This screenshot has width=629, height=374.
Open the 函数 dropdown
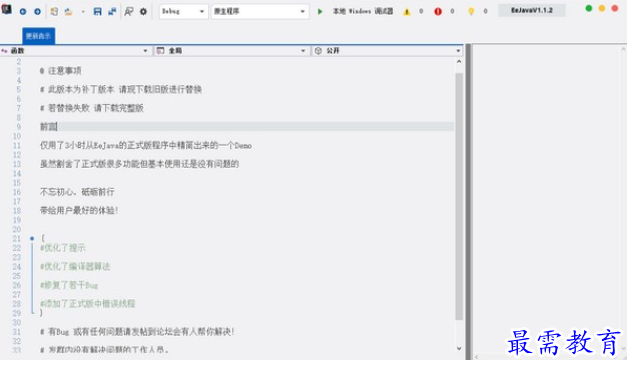[x=75, y=51]
